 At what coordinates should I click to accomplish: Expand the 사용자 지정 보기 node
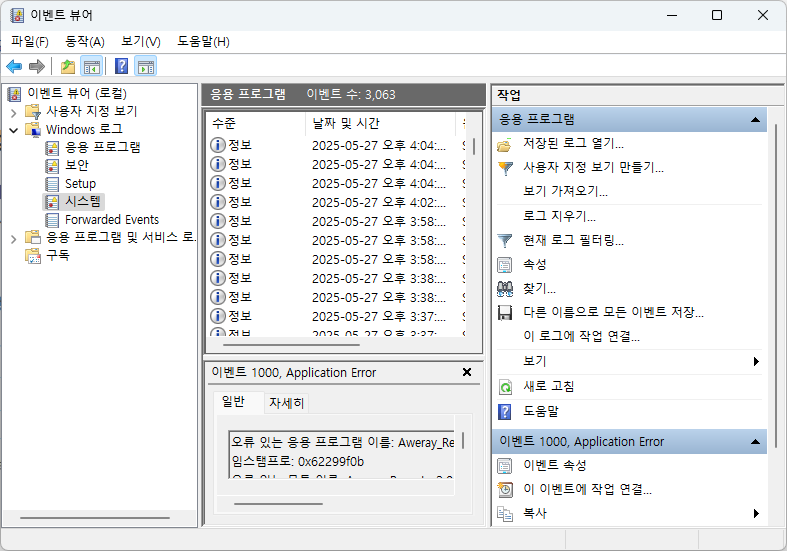point(14,112)
